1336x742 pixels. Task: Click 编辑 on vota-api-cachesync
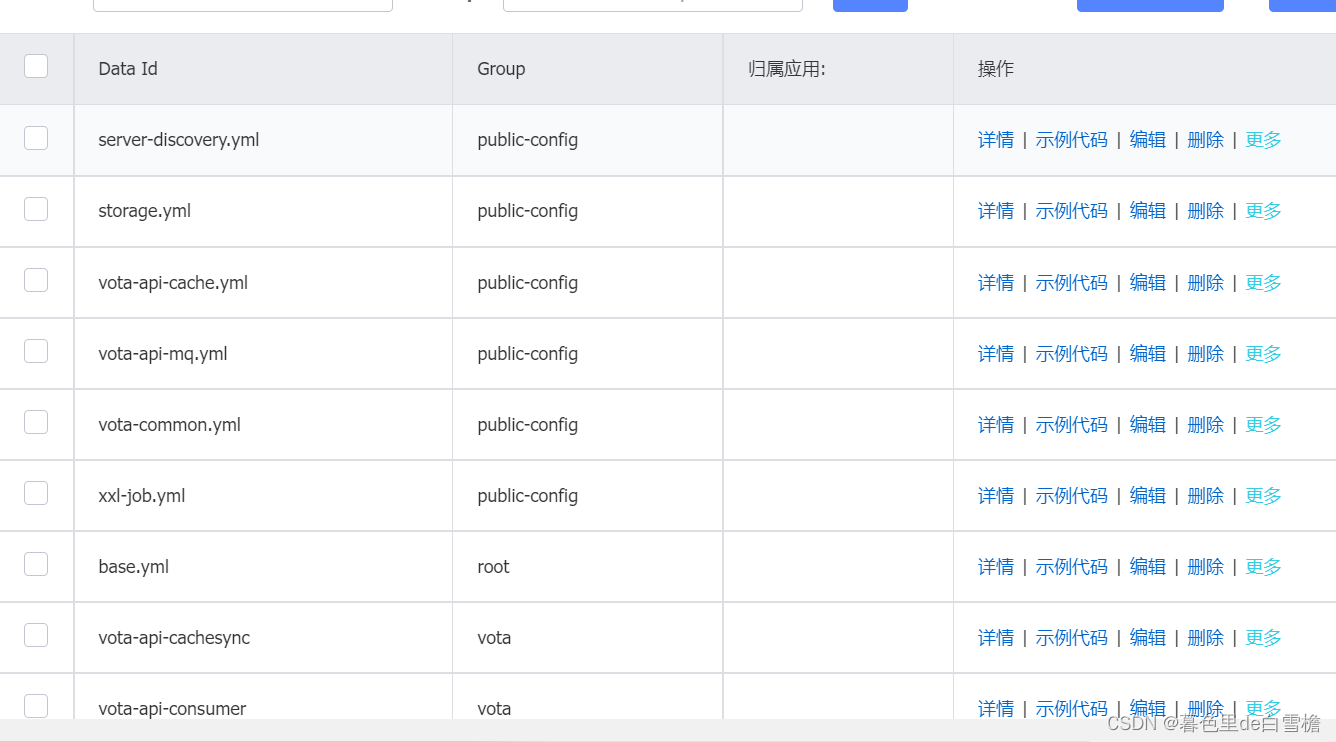(1148, 638)
